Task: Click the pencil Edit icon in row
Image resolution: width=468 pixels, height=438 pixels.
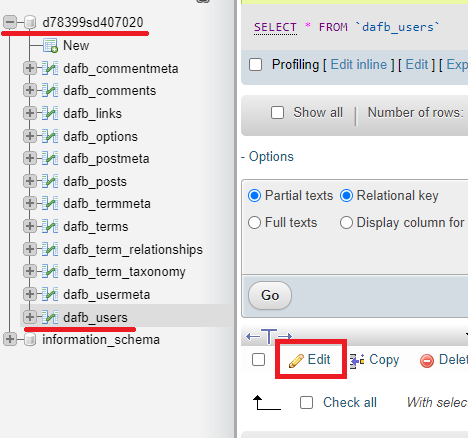Action: pyautogui.click(x=296, y=360)
